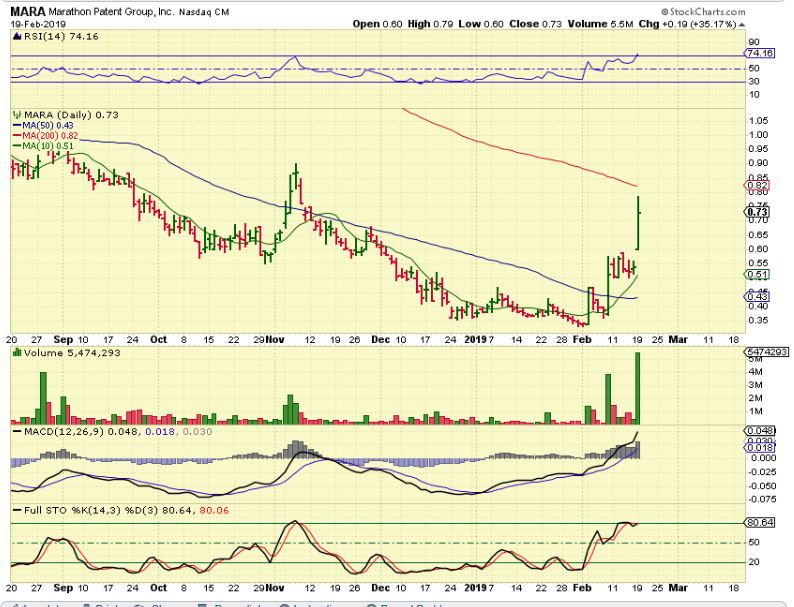Click the Full STO %K legend line
The width and height of the screenshot is (794, 607).
(x=17, y=510)
